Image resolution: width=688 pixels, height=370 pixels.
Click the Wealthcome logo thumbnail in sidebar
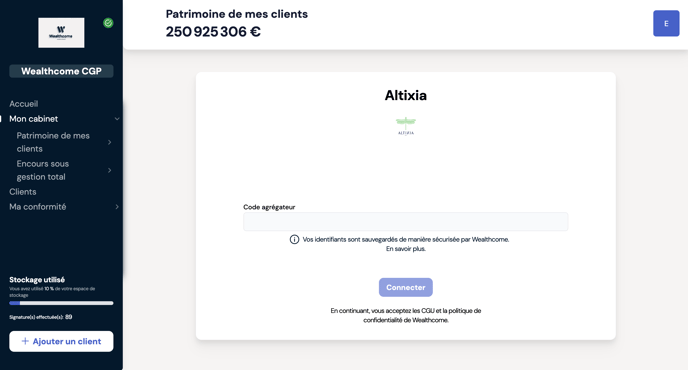tap(61, 33)
